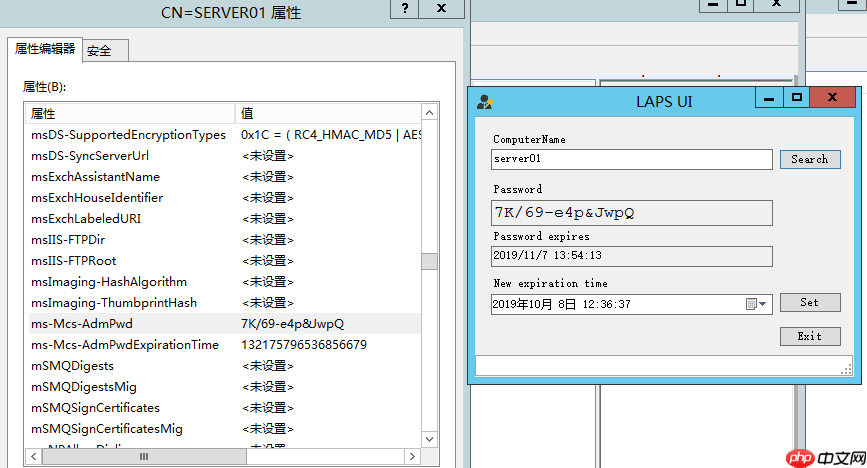Close the LAPS UI window
Viewport: 867px width, 468px height.
coord(832,98)
